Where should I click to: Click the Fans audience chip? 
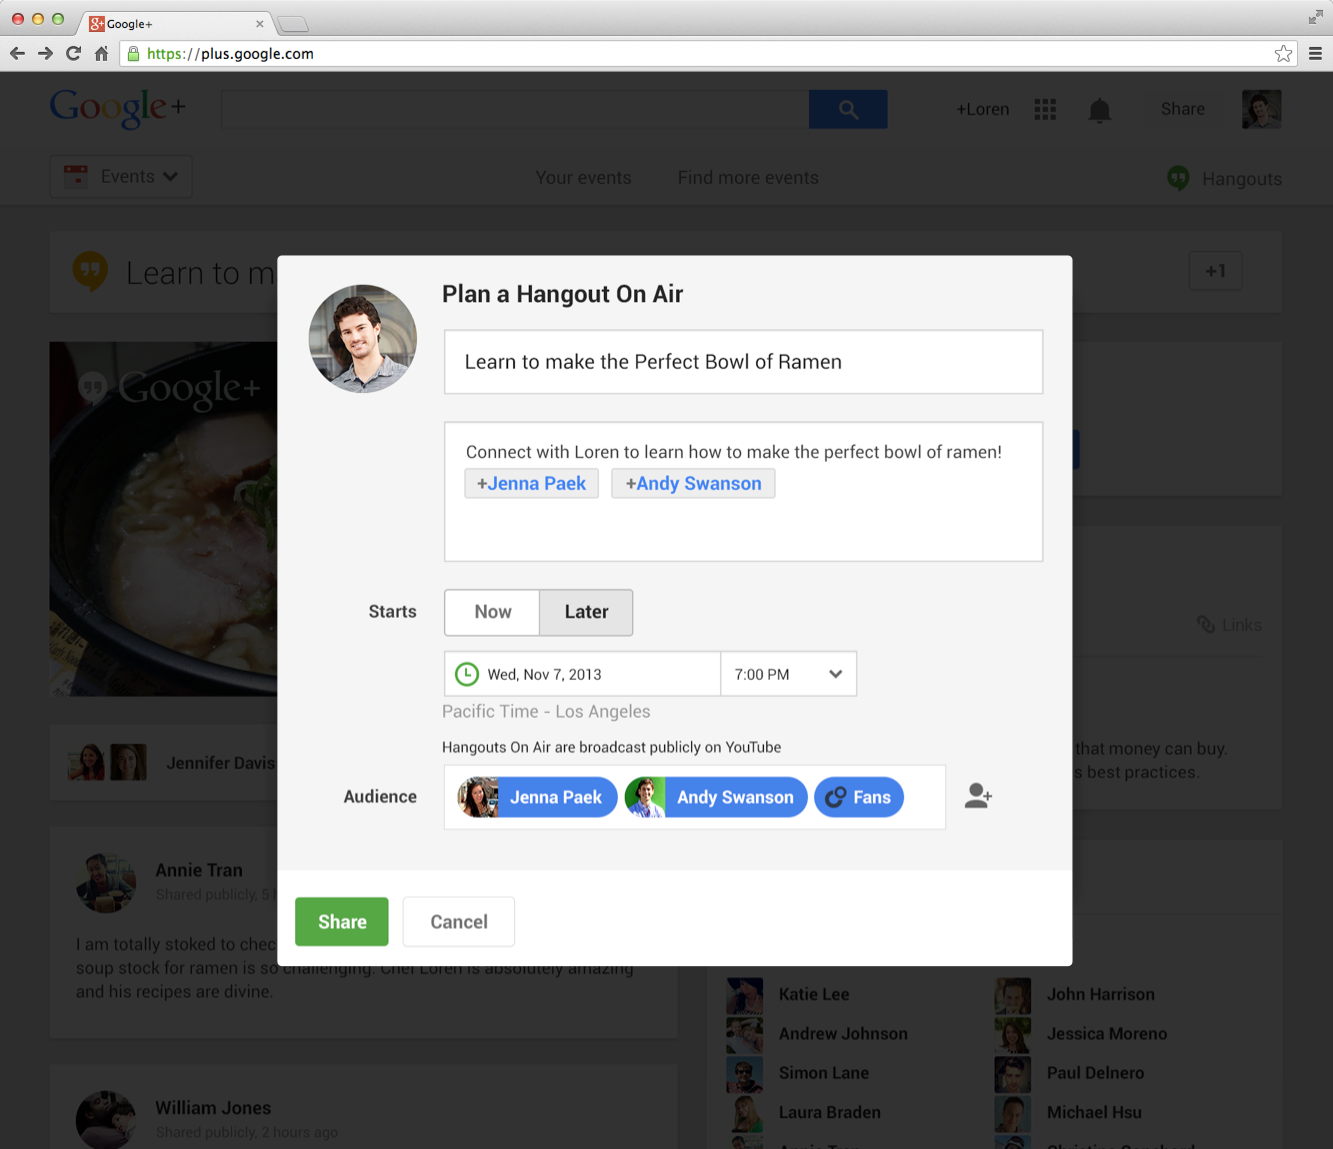click(x=859, y=797)
